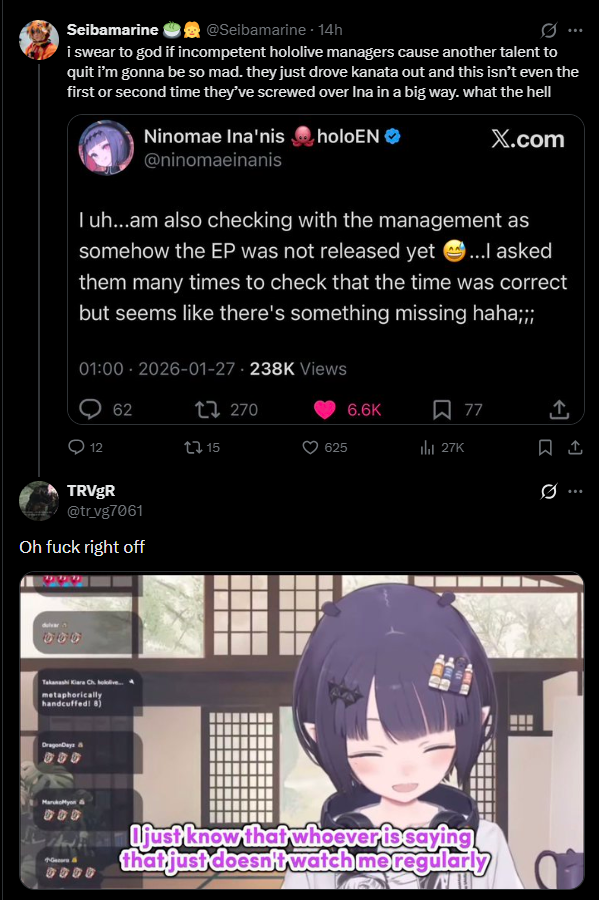The height and width of the screenshot is (900, 599).
Task: Open Ninomae Ina'nis avatar in quoted image
Action: pos(106,148)
